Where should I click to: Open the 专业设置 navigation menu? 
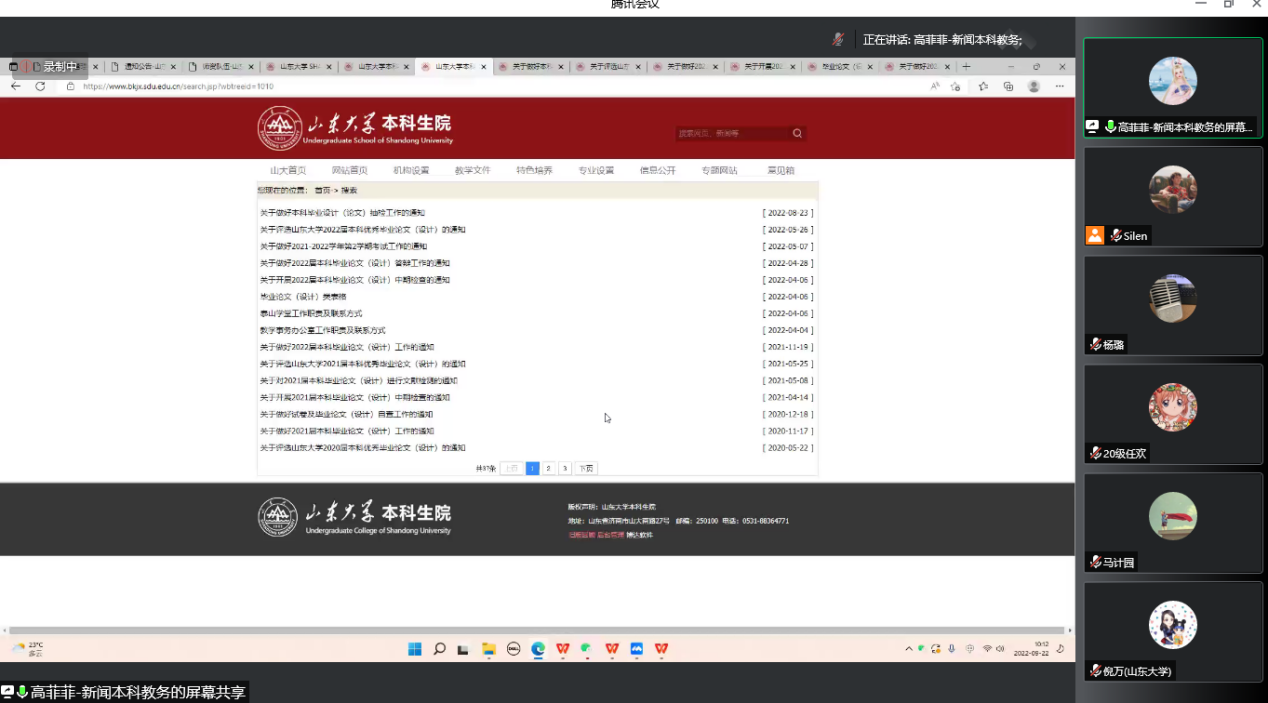pyautogui.click(x=596, y=170)
